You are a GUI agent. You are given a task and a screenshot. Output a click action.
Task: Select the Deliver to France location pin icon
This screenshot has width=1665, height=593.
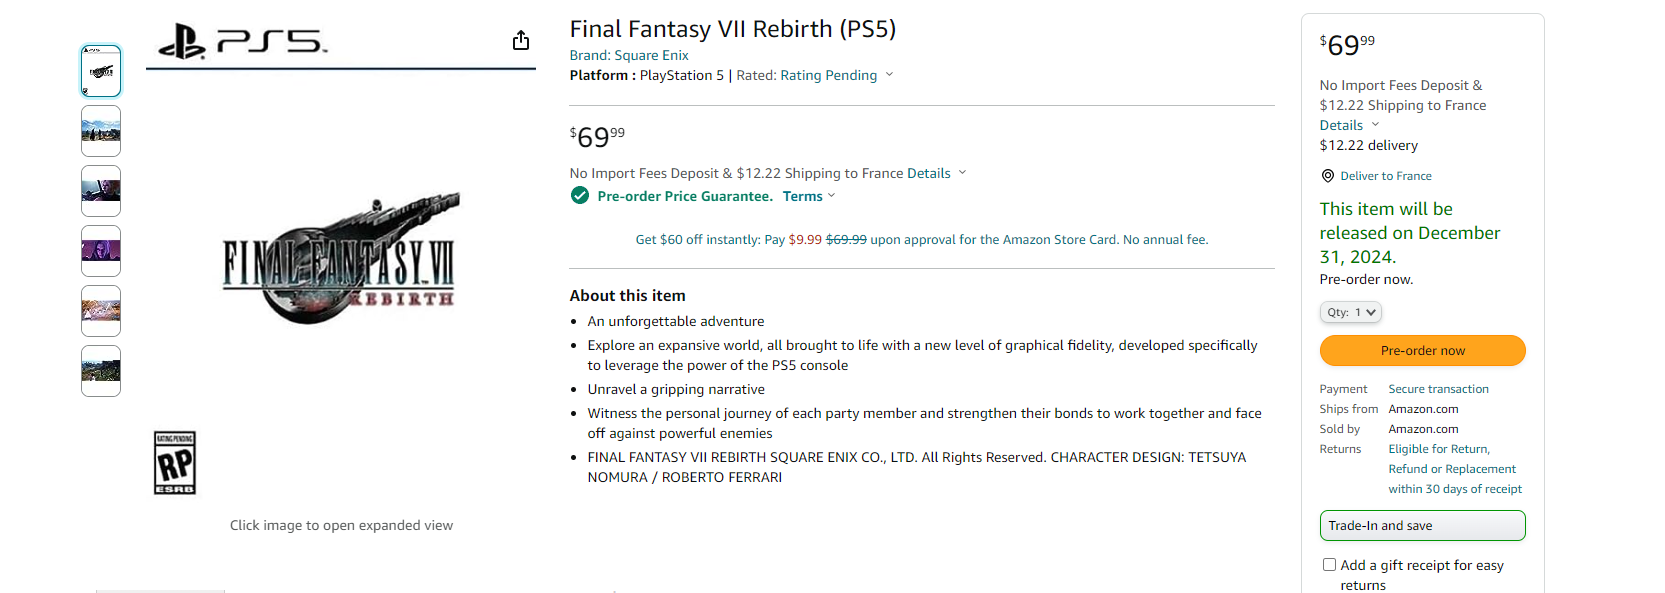coord(1328,175)
